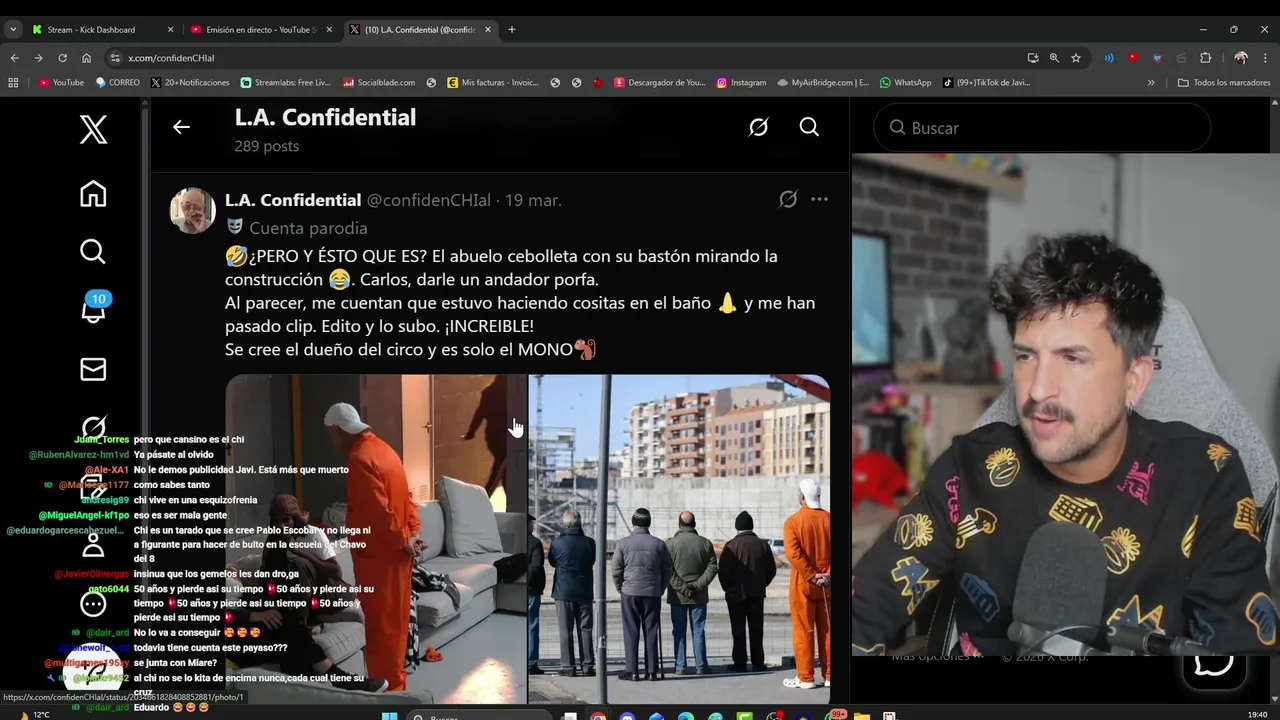Reload the page
The height and width of the screenshot is (720, 1280).
click(x=62, y=58)
